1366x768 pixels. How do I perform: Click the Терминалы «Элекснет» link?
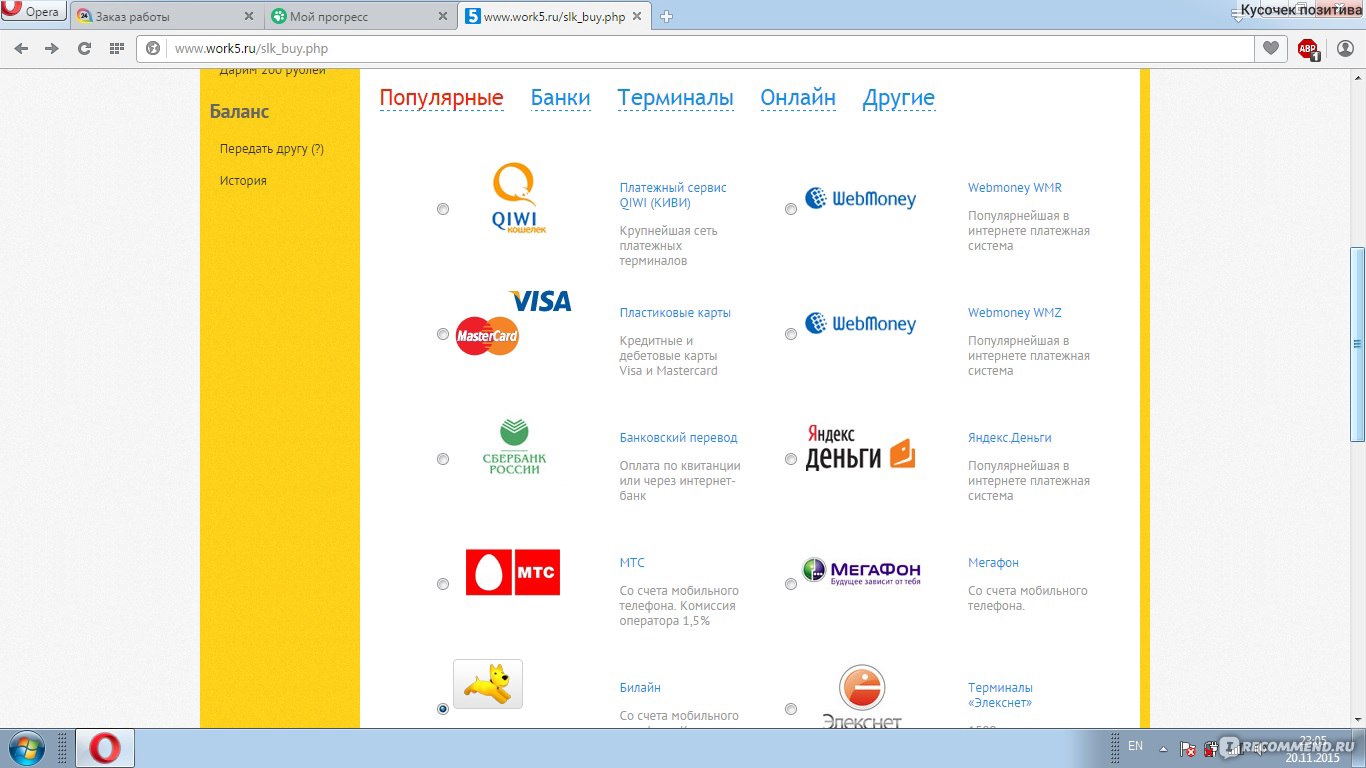click(x=1000, y=695)
